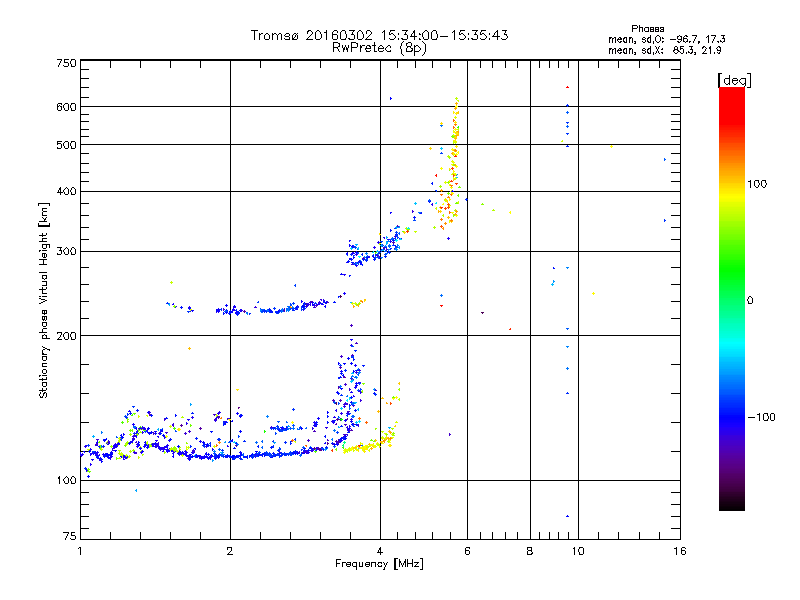This screenshot has width=800, height=600.
Task: Click the x-axis tick label '10'
Action: (578, 551)
